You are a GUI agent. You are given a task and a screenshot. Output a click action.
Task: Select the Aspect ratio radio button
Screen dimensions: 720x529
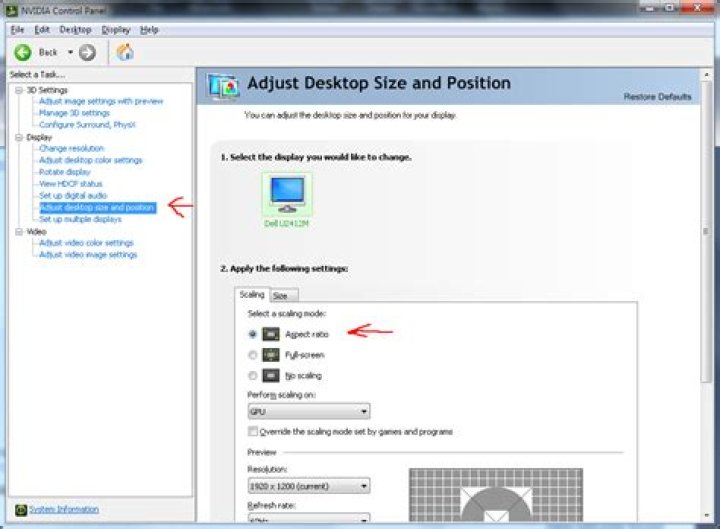(252, 334)
